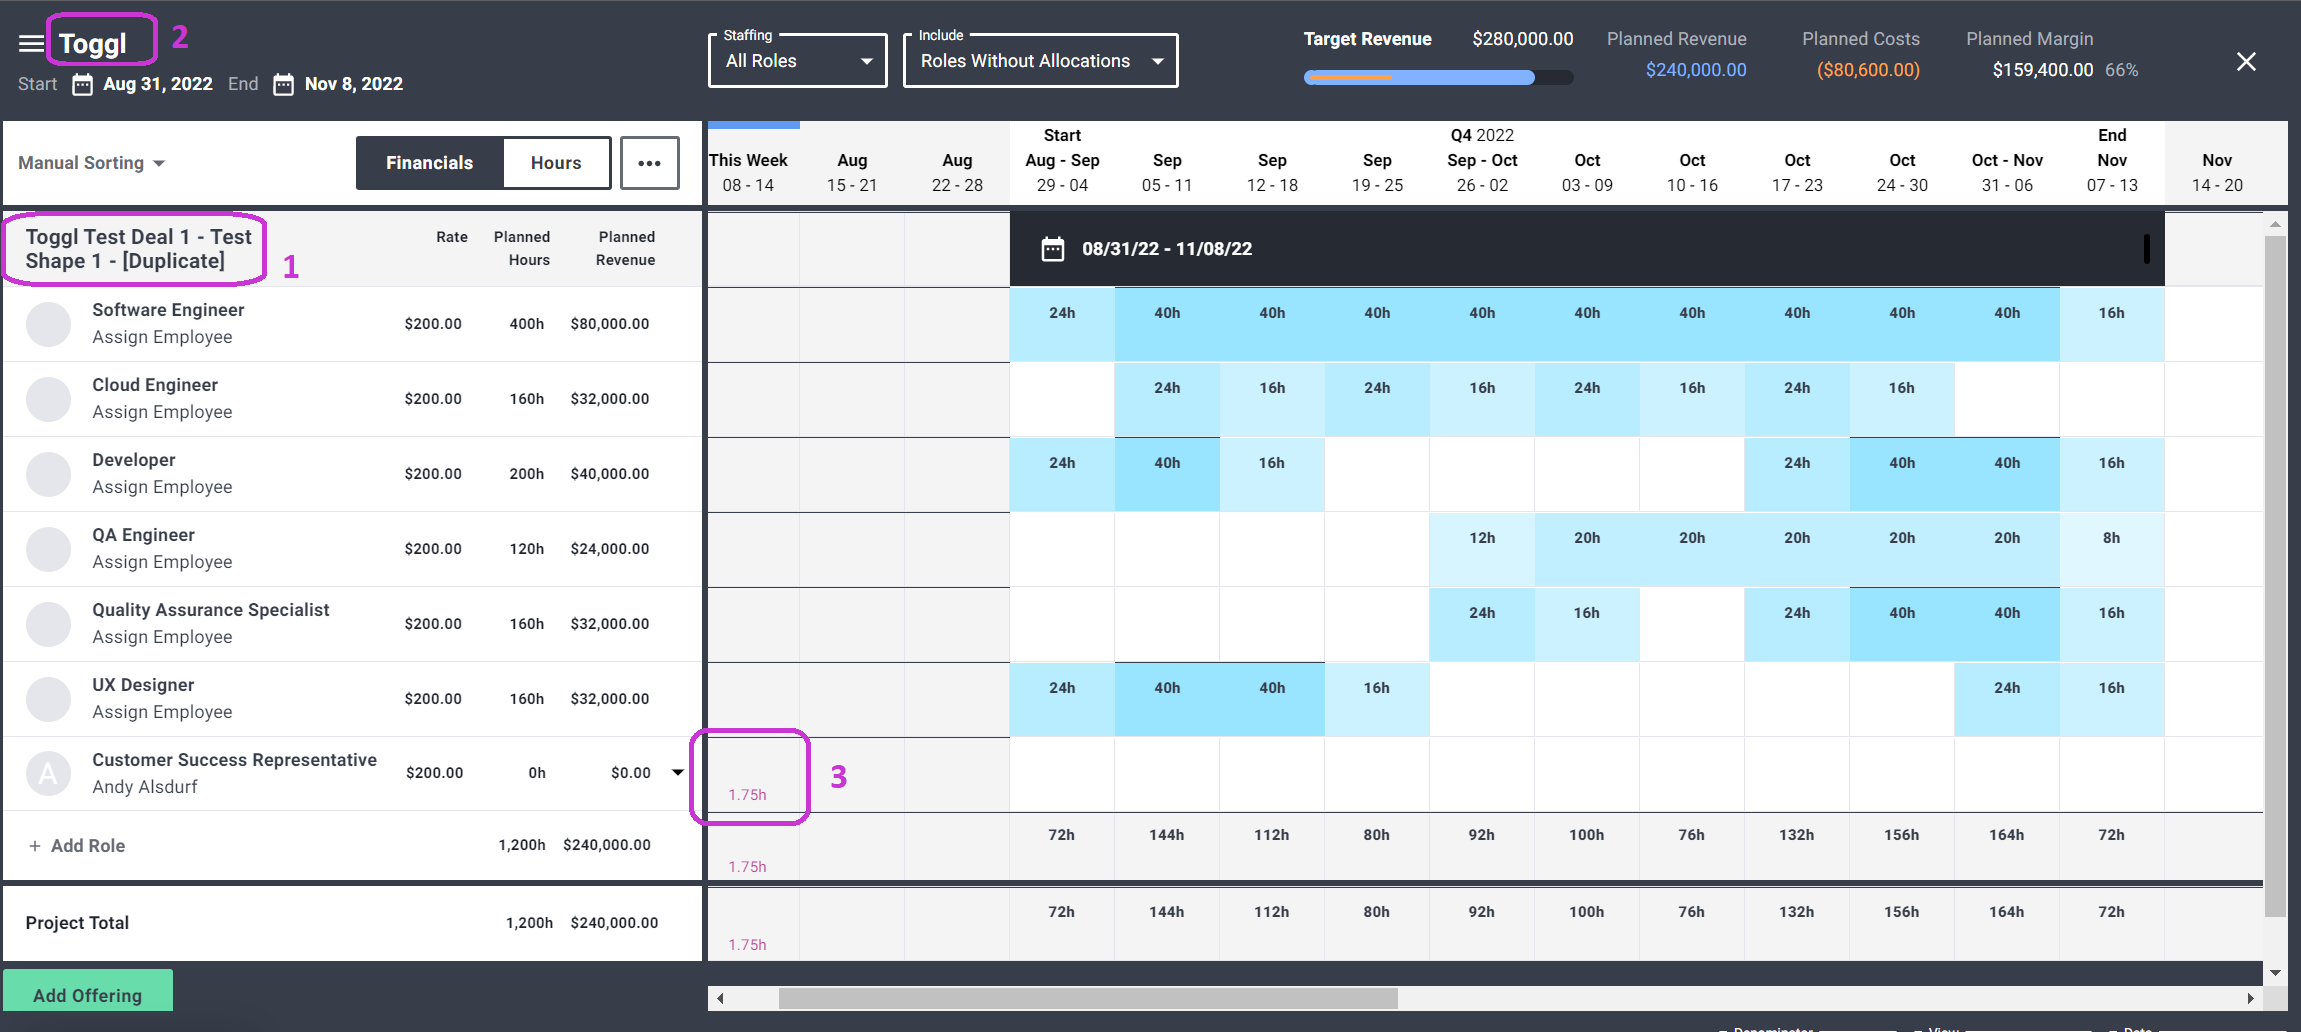Open the End date calendar icon

tap(284, 84)
